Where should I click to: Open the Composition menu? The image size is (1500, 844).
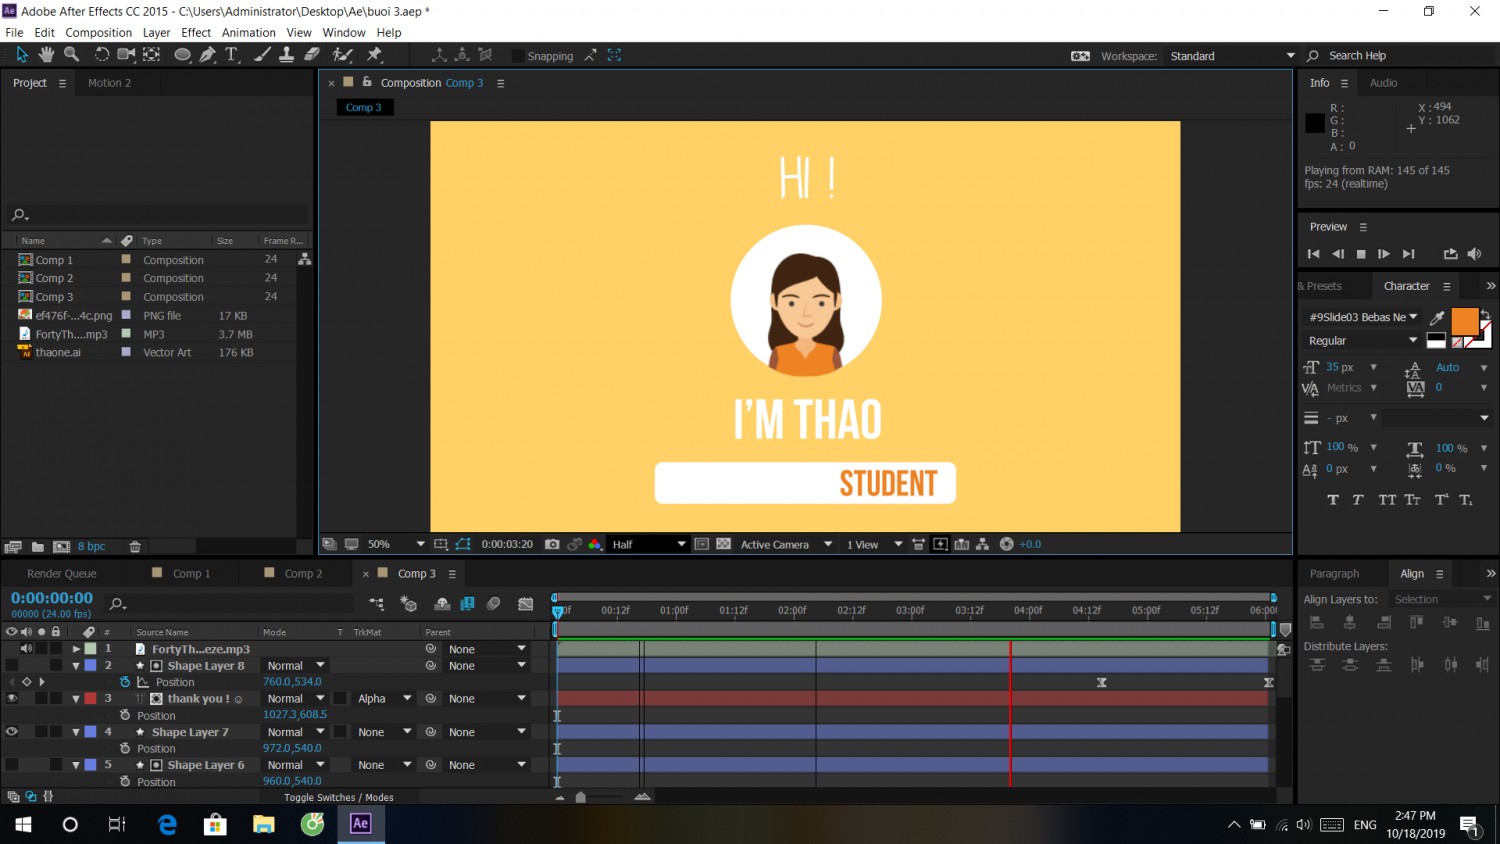click(99, 33)
